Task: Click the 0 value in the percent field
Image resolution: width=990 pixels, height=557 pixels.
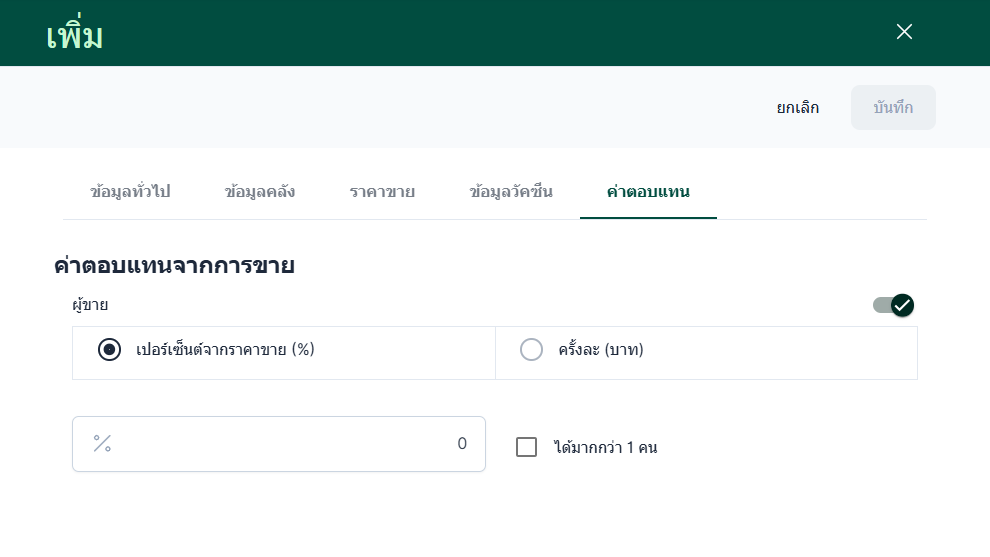Action: (x=462, y=444)
